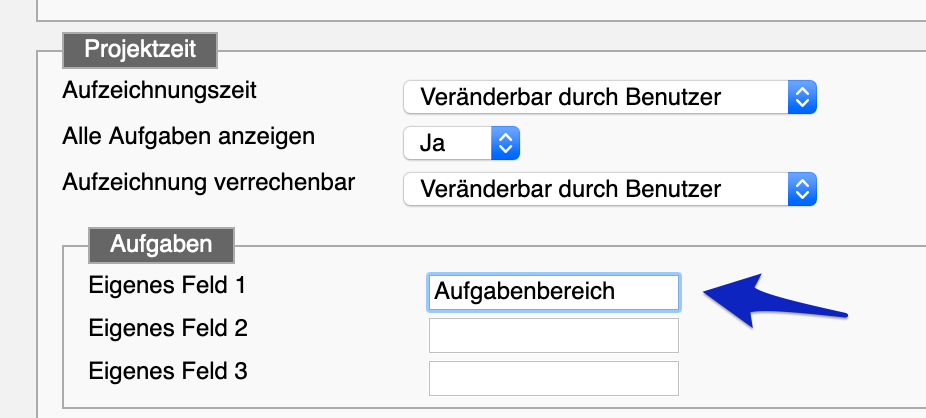Click the blue chevron arrows of Aufzeichnungszeit dropdown
This screenshot has height=418, width=926.
802,97
